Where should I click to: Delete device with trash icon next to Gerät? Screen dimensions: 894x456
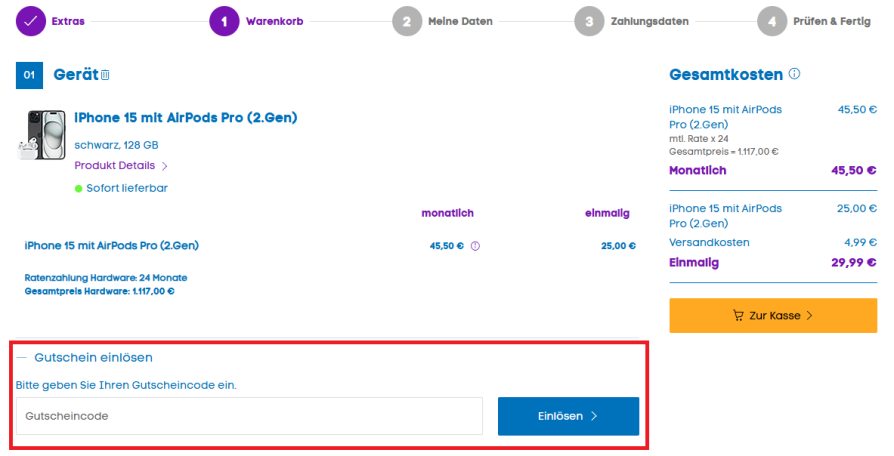pos(105,75)
